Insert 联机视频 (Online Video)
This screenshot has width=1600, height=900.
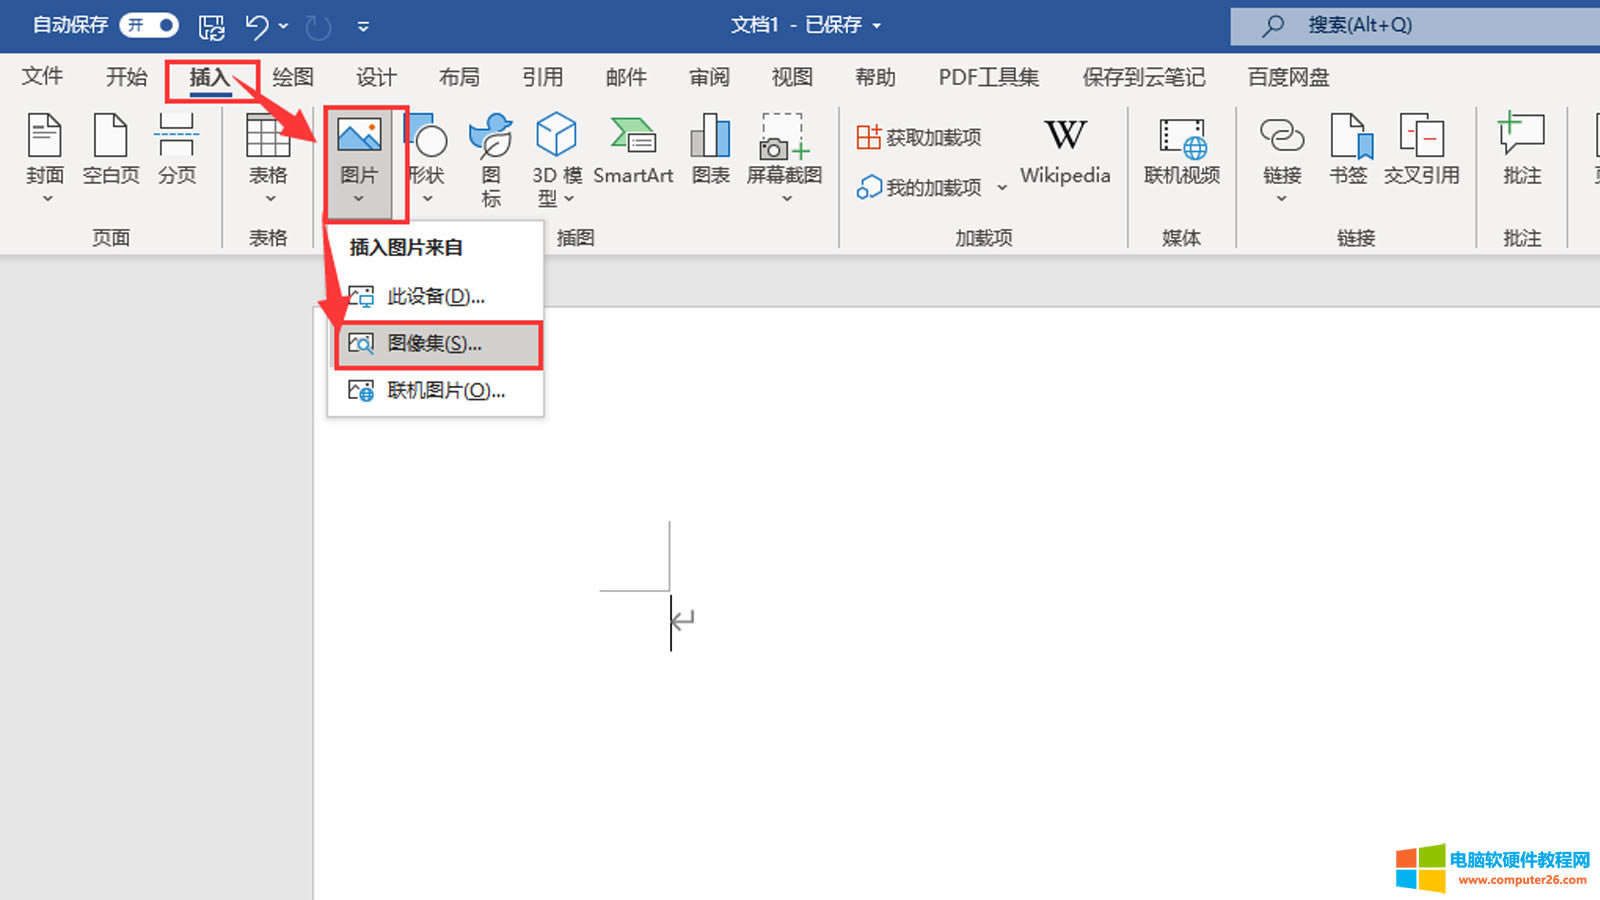1182,151
